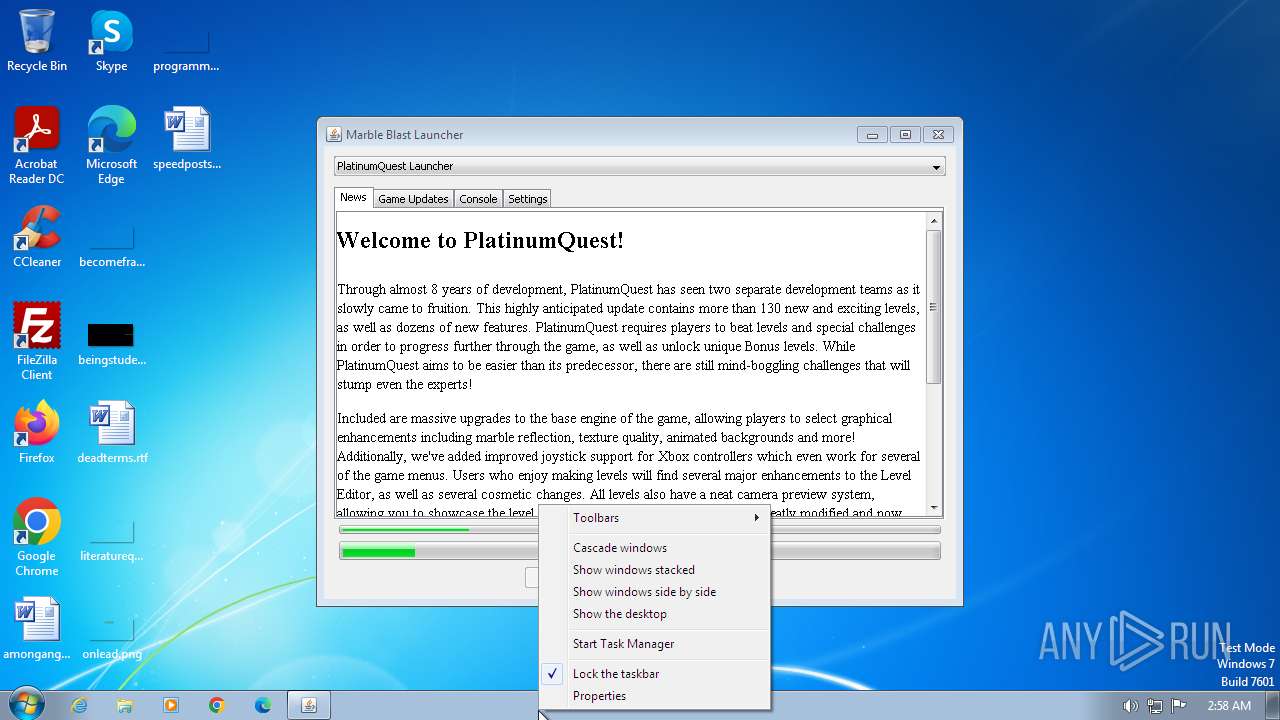Click the volume speaker tray icon
1280x720 pixels.
(1130, 705)
